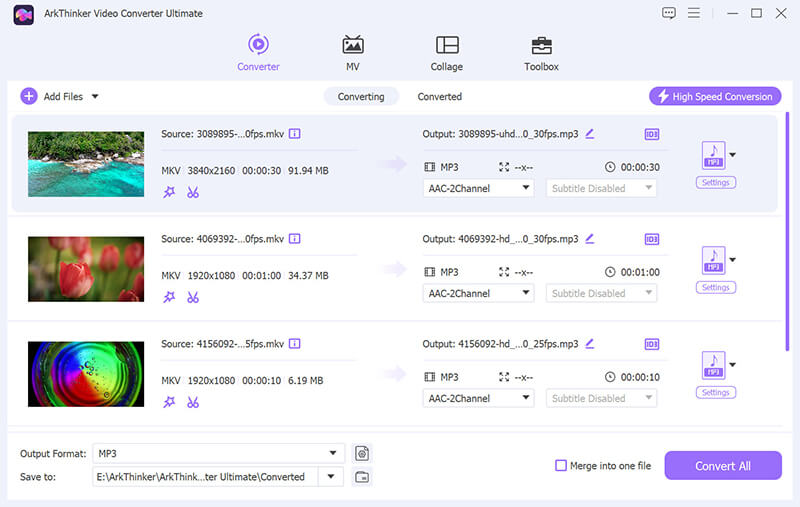Click source name 4069392-...0fps.mkv
Screen dimensions: 800x507
(x=240, y=239)
